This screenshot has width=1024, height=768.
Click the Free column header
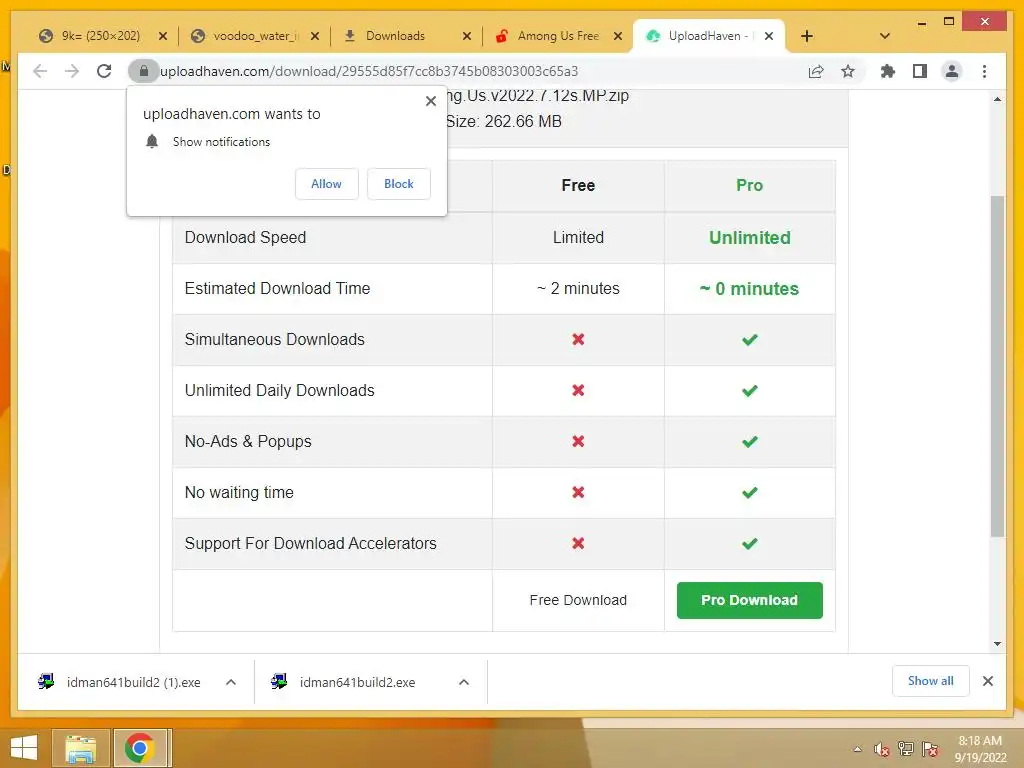click(x=578, y=185)
